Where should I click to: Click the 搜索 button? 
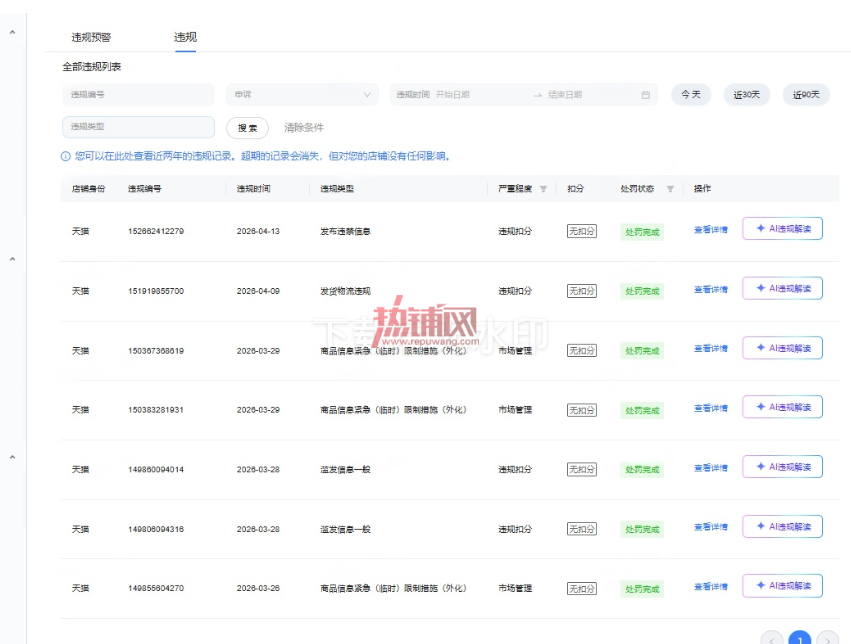[247, 128]
